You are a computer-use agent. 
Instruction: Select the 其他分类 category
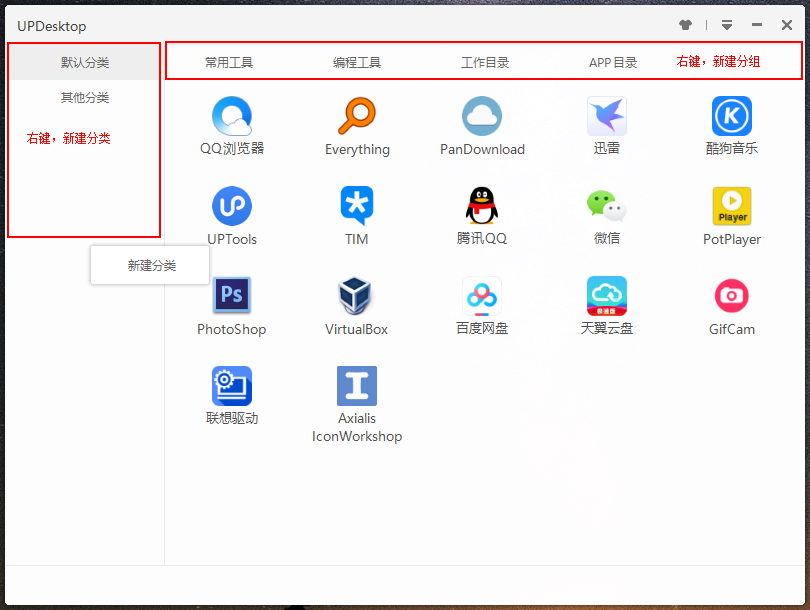click(85, 97)
